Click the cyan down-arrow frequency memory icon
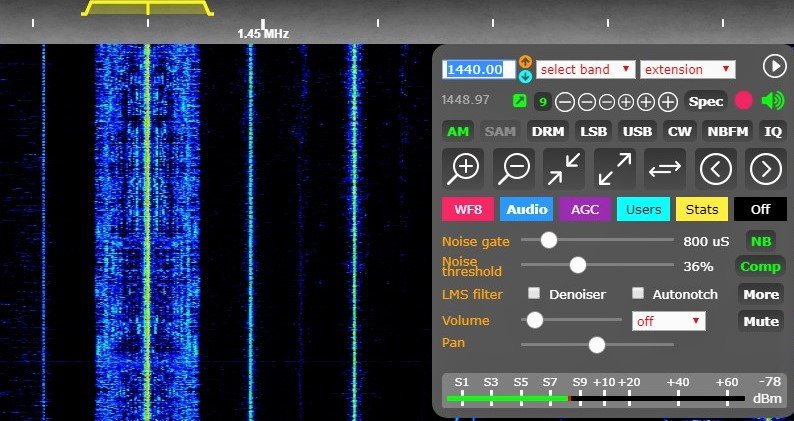794x421 pixels. (x=526, y=76)
